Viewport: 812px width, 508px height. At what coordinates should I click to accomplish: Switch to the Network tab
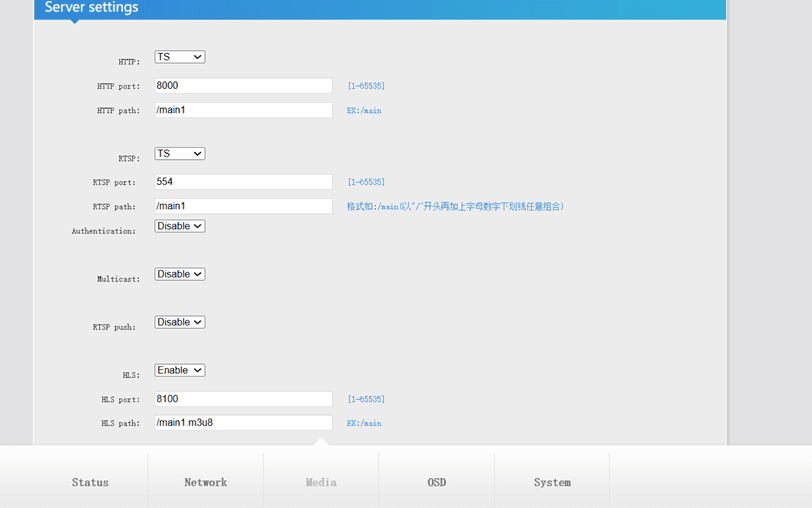[x=206, y=482]
